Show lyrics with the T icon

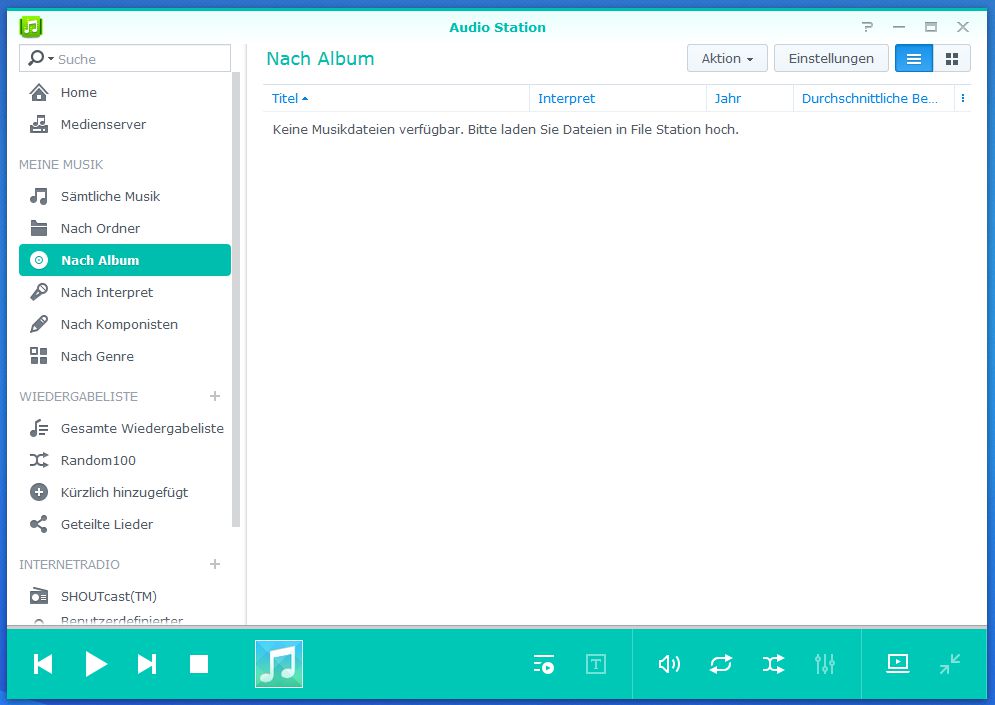[595, 664]
